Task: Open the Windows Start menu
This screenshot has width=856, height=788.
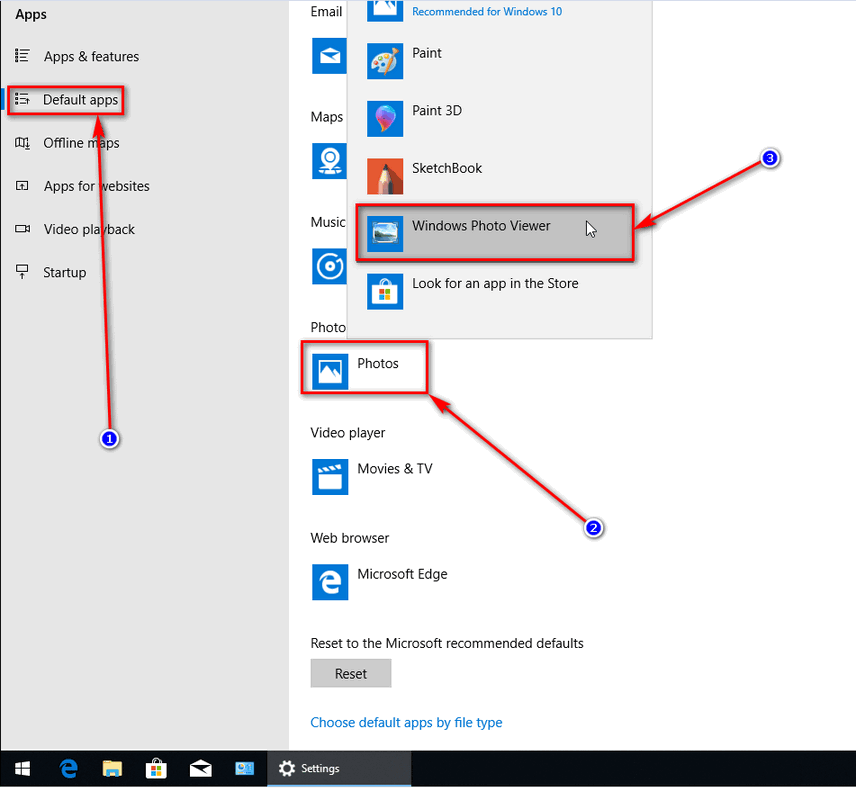Action: coord(22,769)
